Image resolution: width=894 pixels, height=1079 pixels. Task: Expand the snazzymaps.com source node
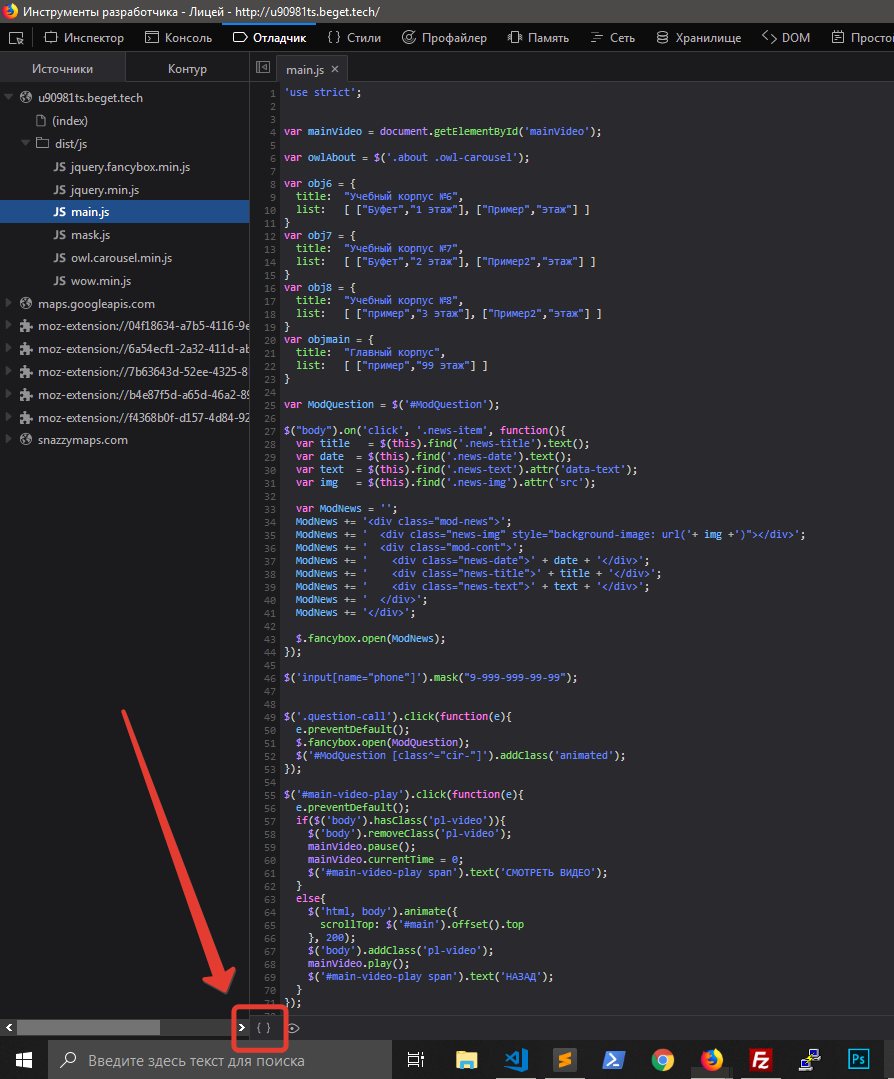[x=10, y=440]
